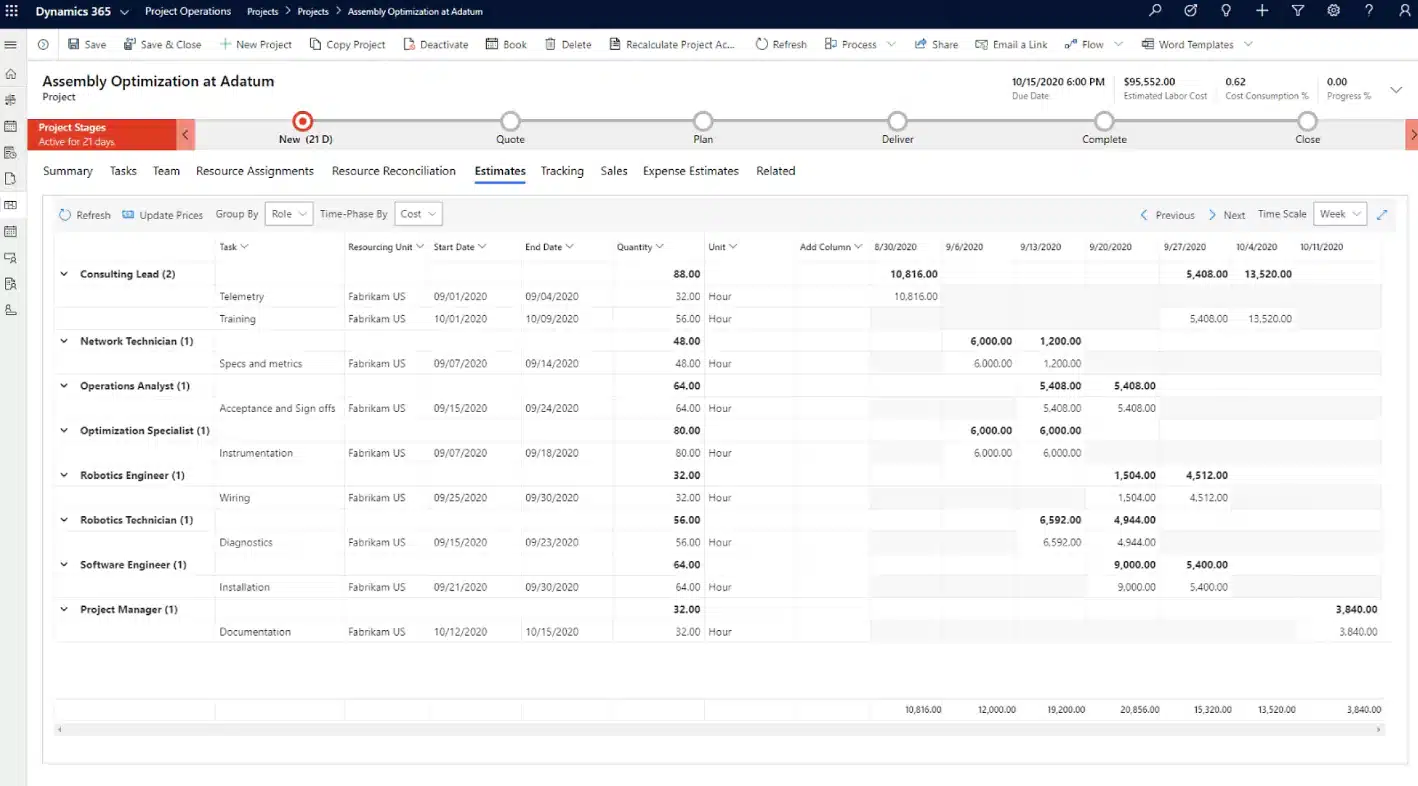The image size is (1418, 786).
Task: Open the Start Date column menu
Action: (x=460, y=247)
